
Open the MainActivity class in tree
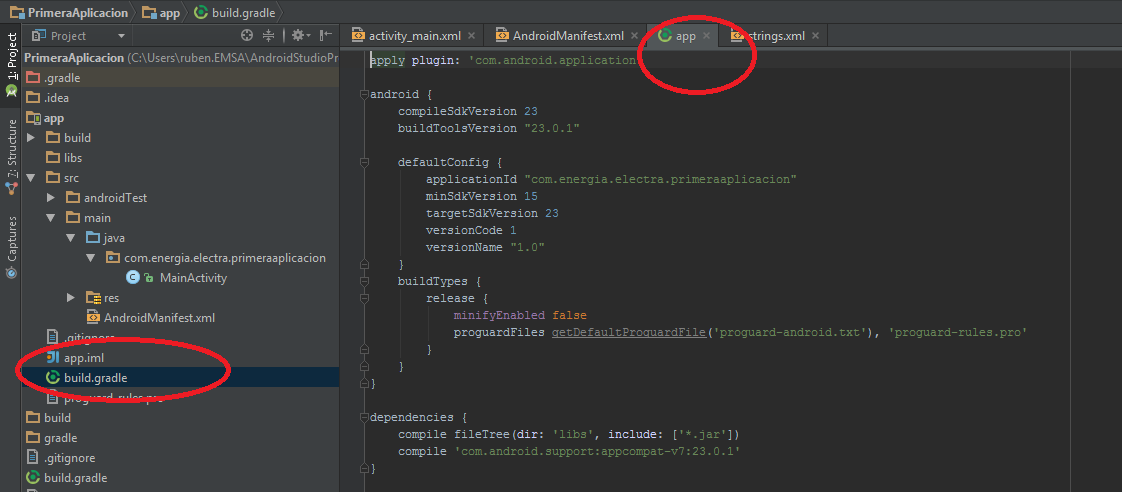pos(180,277)
